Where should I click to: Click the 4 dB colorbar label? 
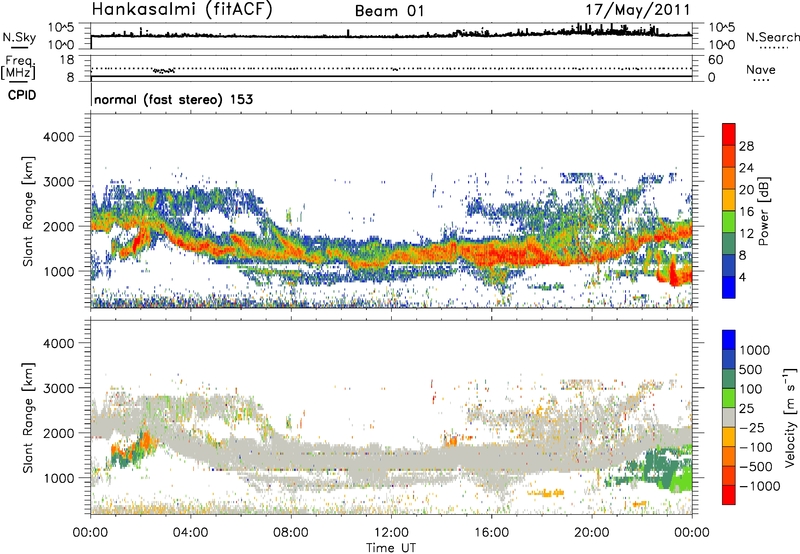743,278
